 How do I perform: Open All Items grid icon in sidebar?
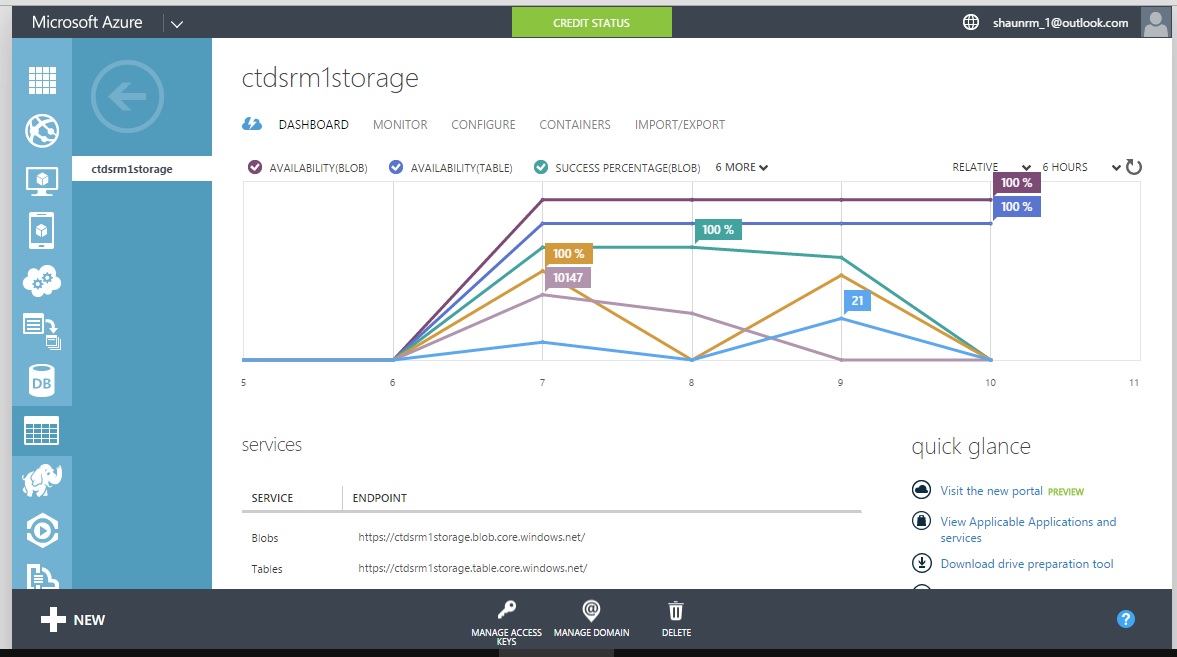pos(42,80)
